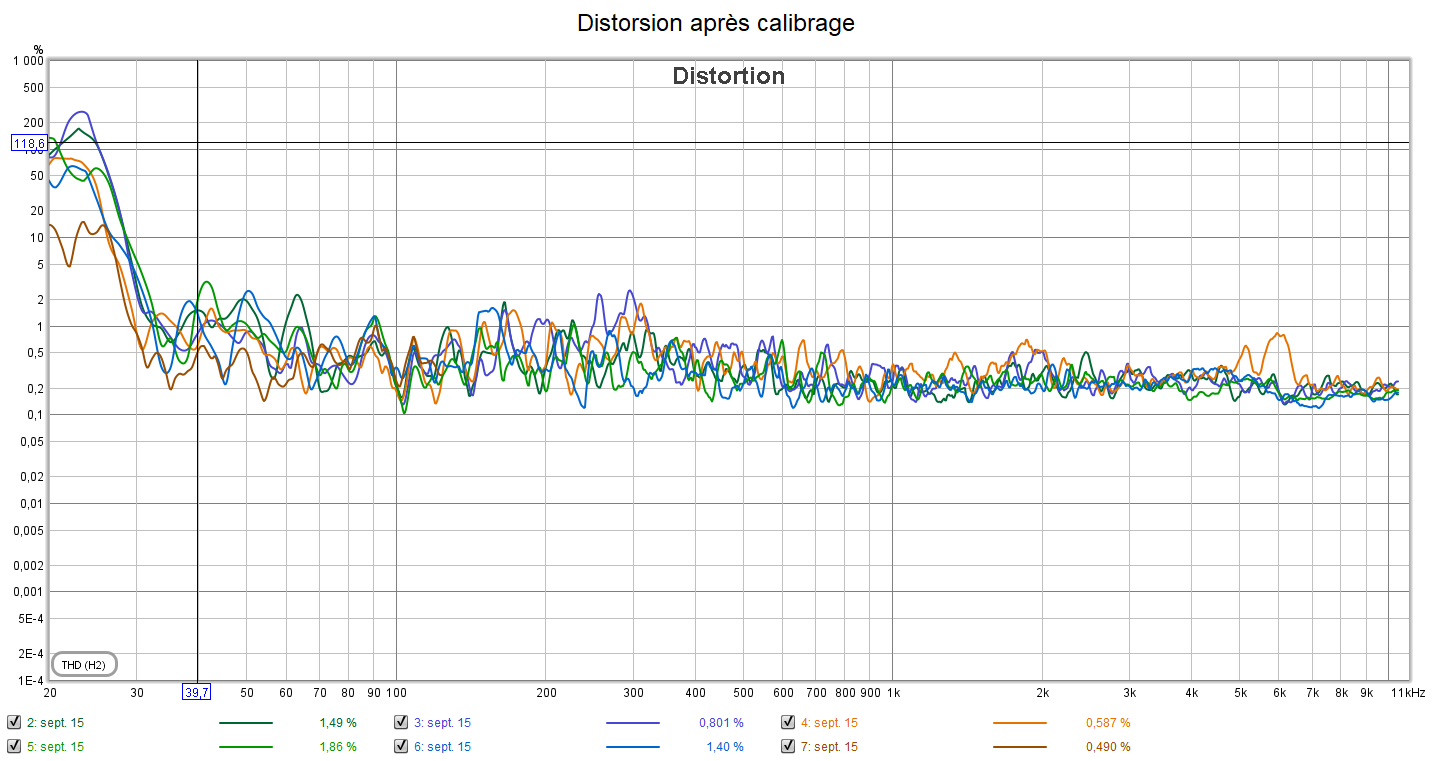Click the 1,49 % legend value
The height and width of the screenshot is (761, 1433).
coord(337,723)
